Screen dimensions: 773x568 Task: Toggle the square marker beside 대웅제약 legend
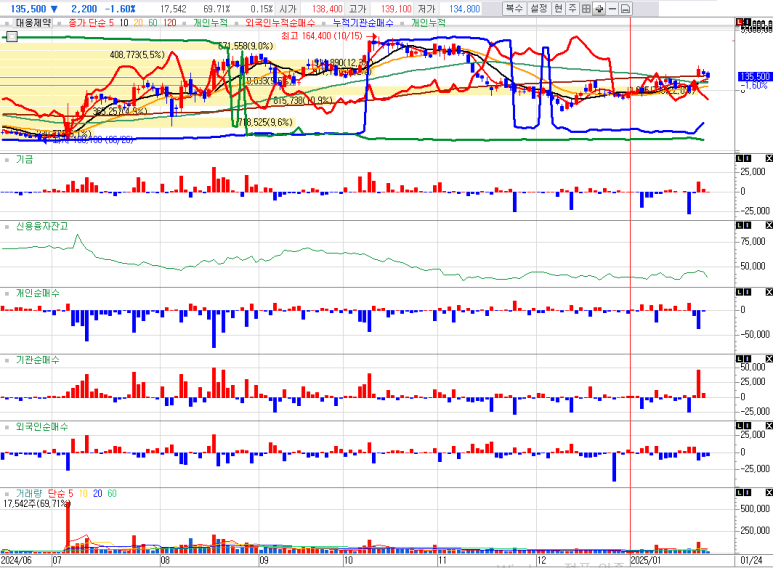pos(7,23)
